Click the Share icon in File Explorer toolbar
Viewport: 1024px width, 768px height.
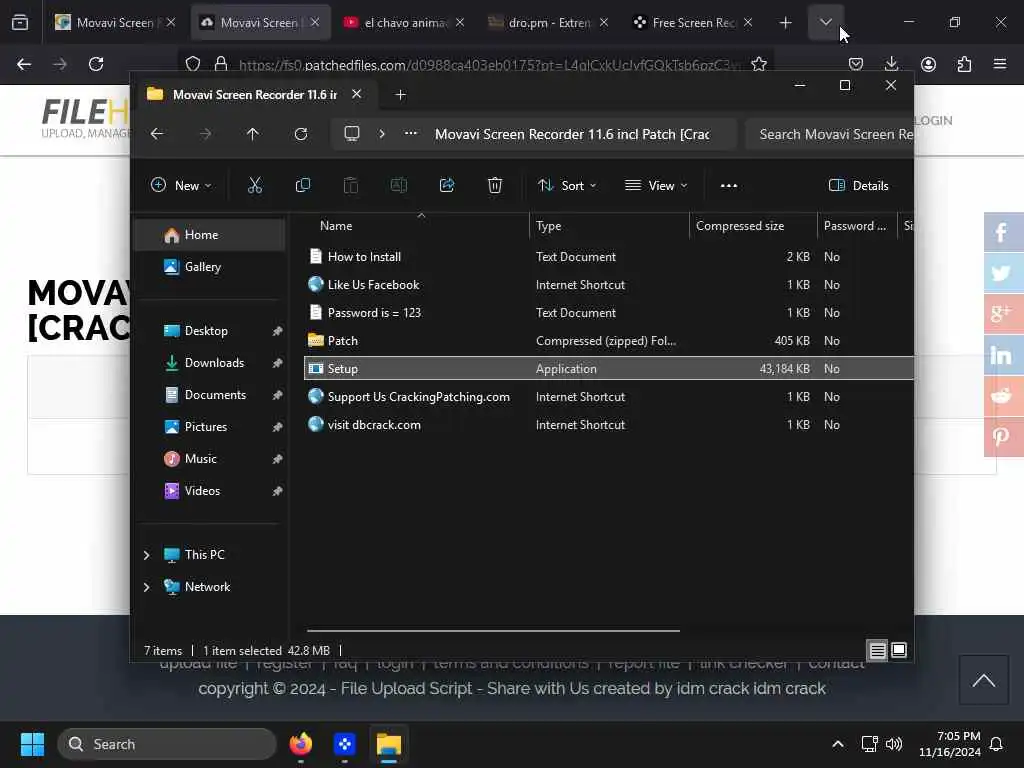click(x=447, y=185)
